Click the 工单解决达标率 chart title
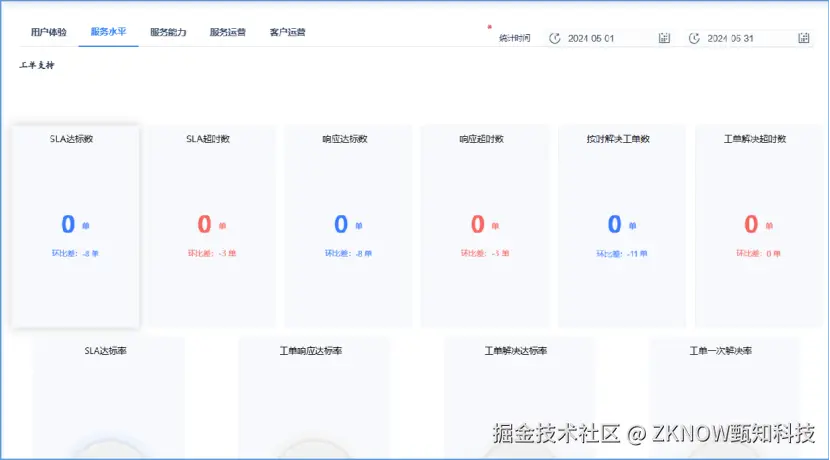Image resolution: width=830 pixels, height=460 pixels. click(x=516, y=350)
